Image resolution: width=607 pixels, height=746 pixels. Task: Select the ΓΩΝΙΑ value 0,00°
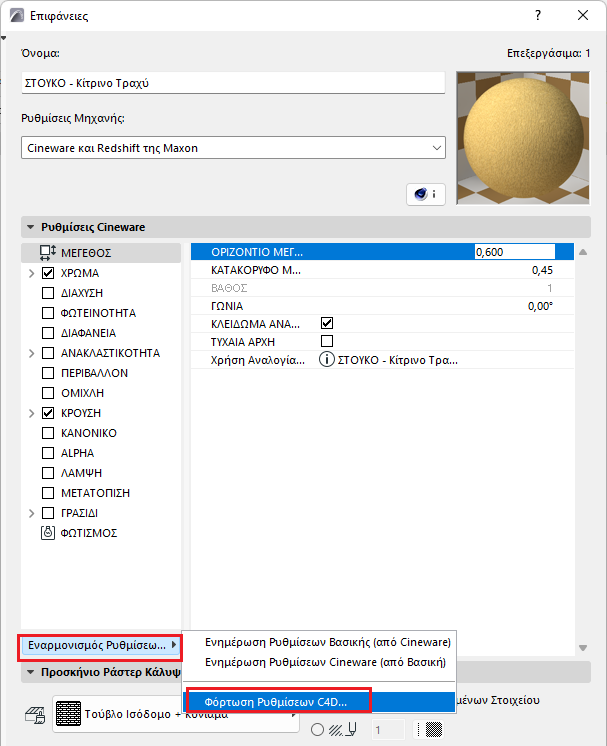pyautogui.click(x=540, y=306)
